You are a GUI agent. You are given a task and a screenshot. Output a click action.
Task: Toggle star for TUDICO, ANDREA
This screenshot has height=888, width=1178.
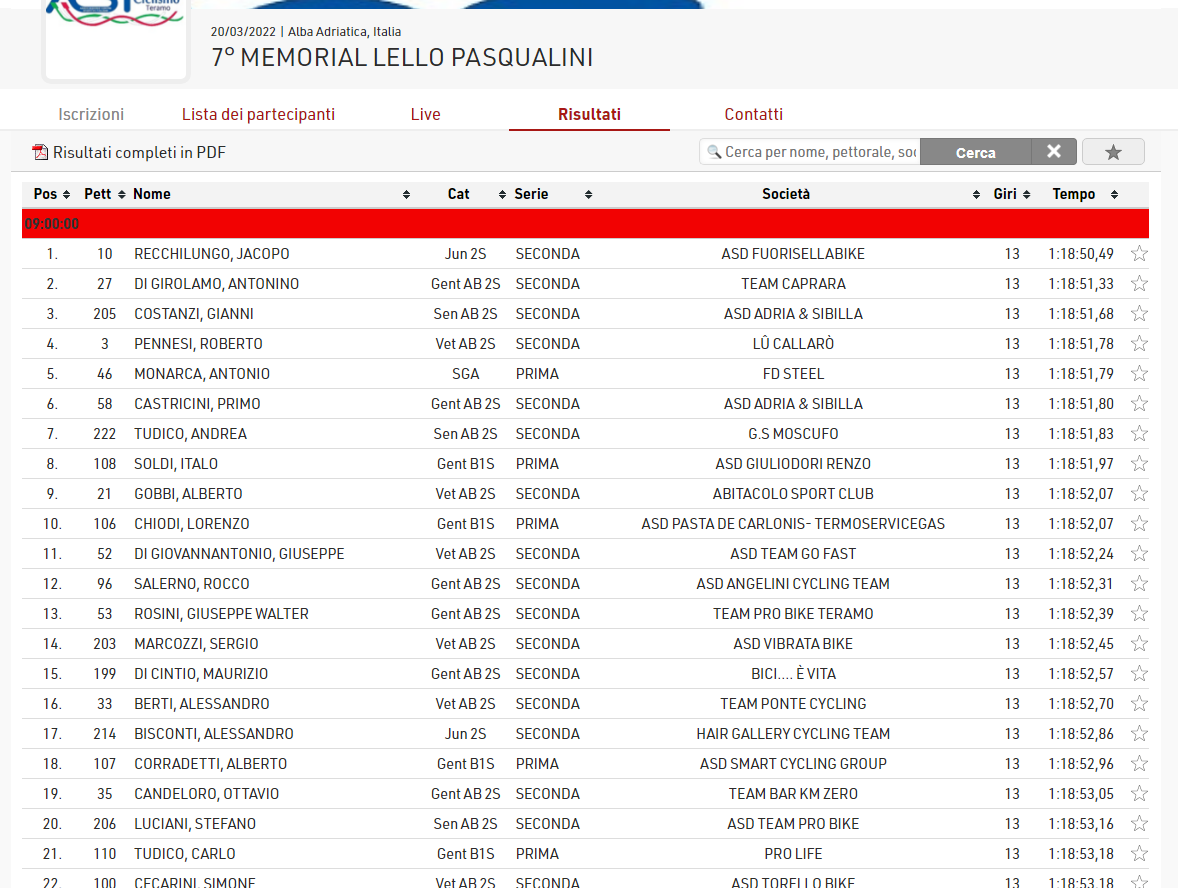click(x=1139, y=434)
